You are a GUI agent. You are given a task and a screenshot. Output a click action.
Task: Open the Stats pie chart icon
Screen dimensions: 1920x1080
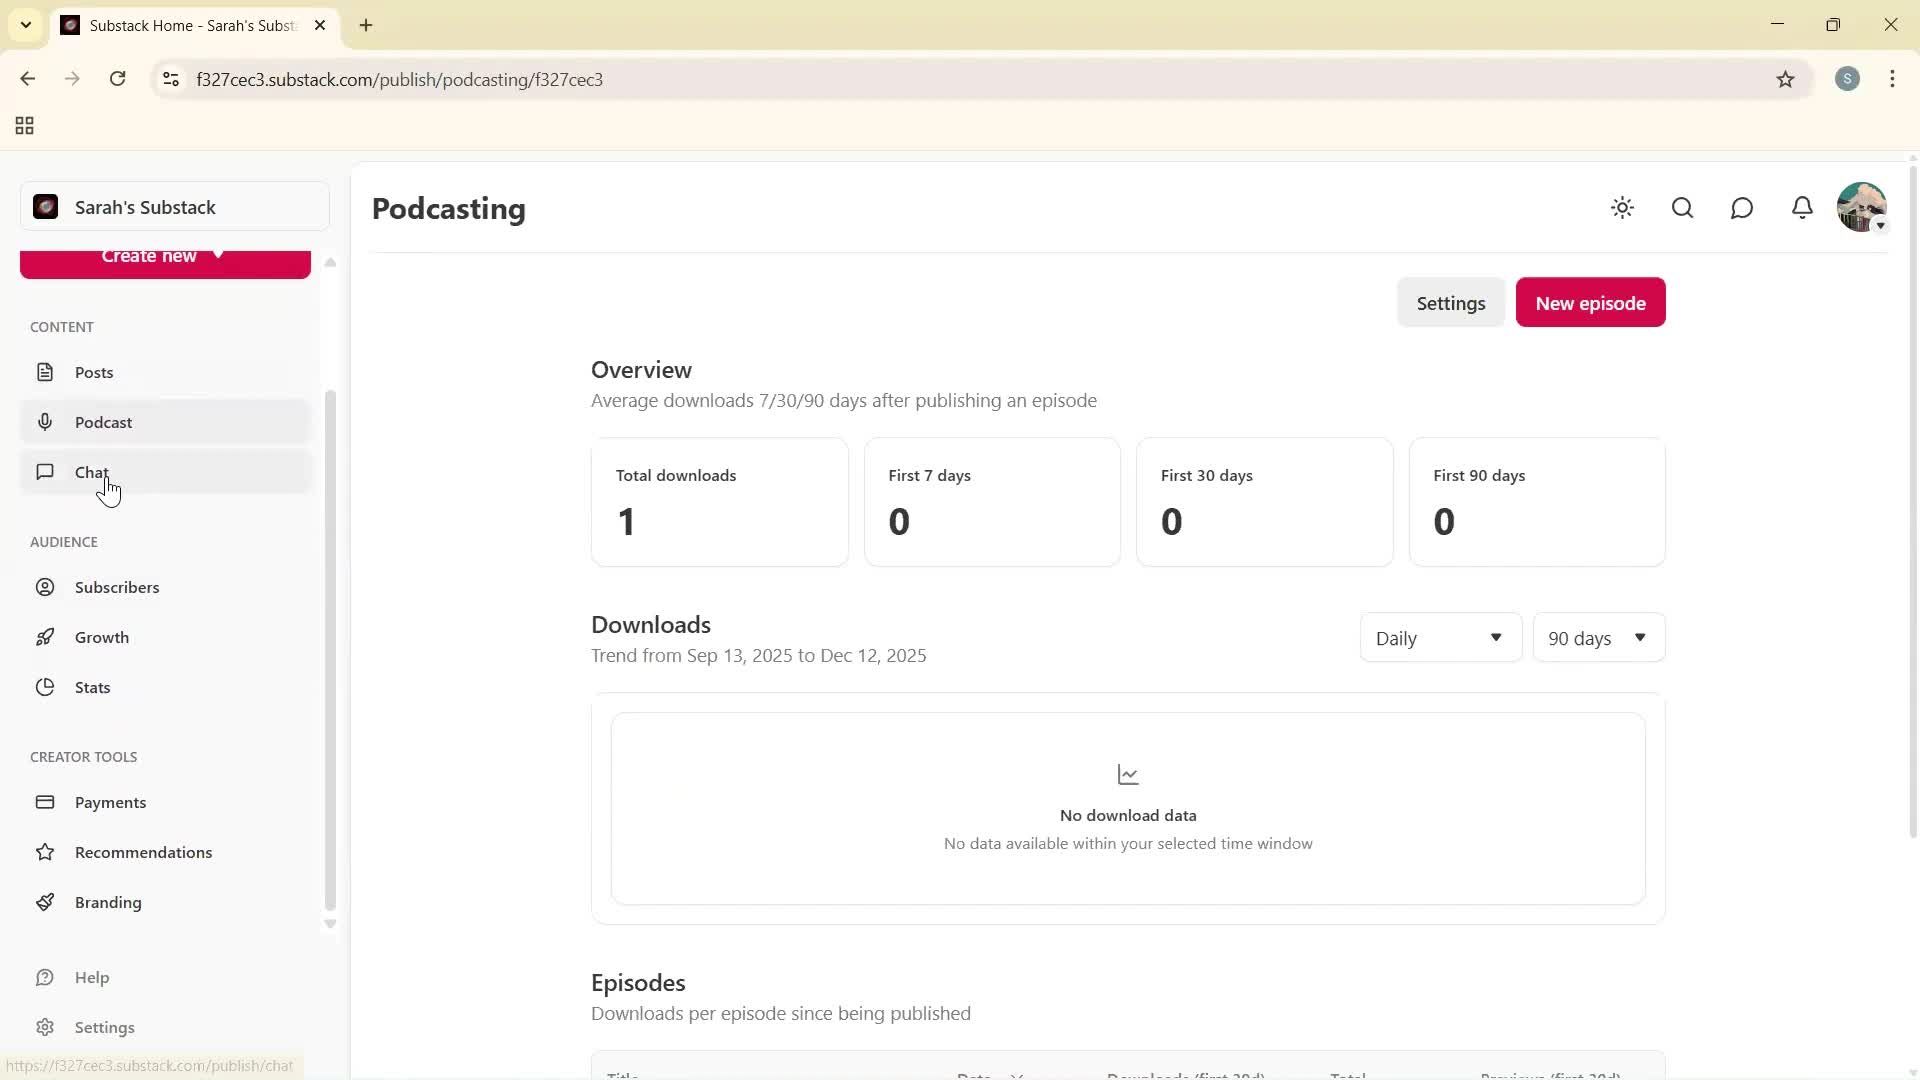coord(46,687)
